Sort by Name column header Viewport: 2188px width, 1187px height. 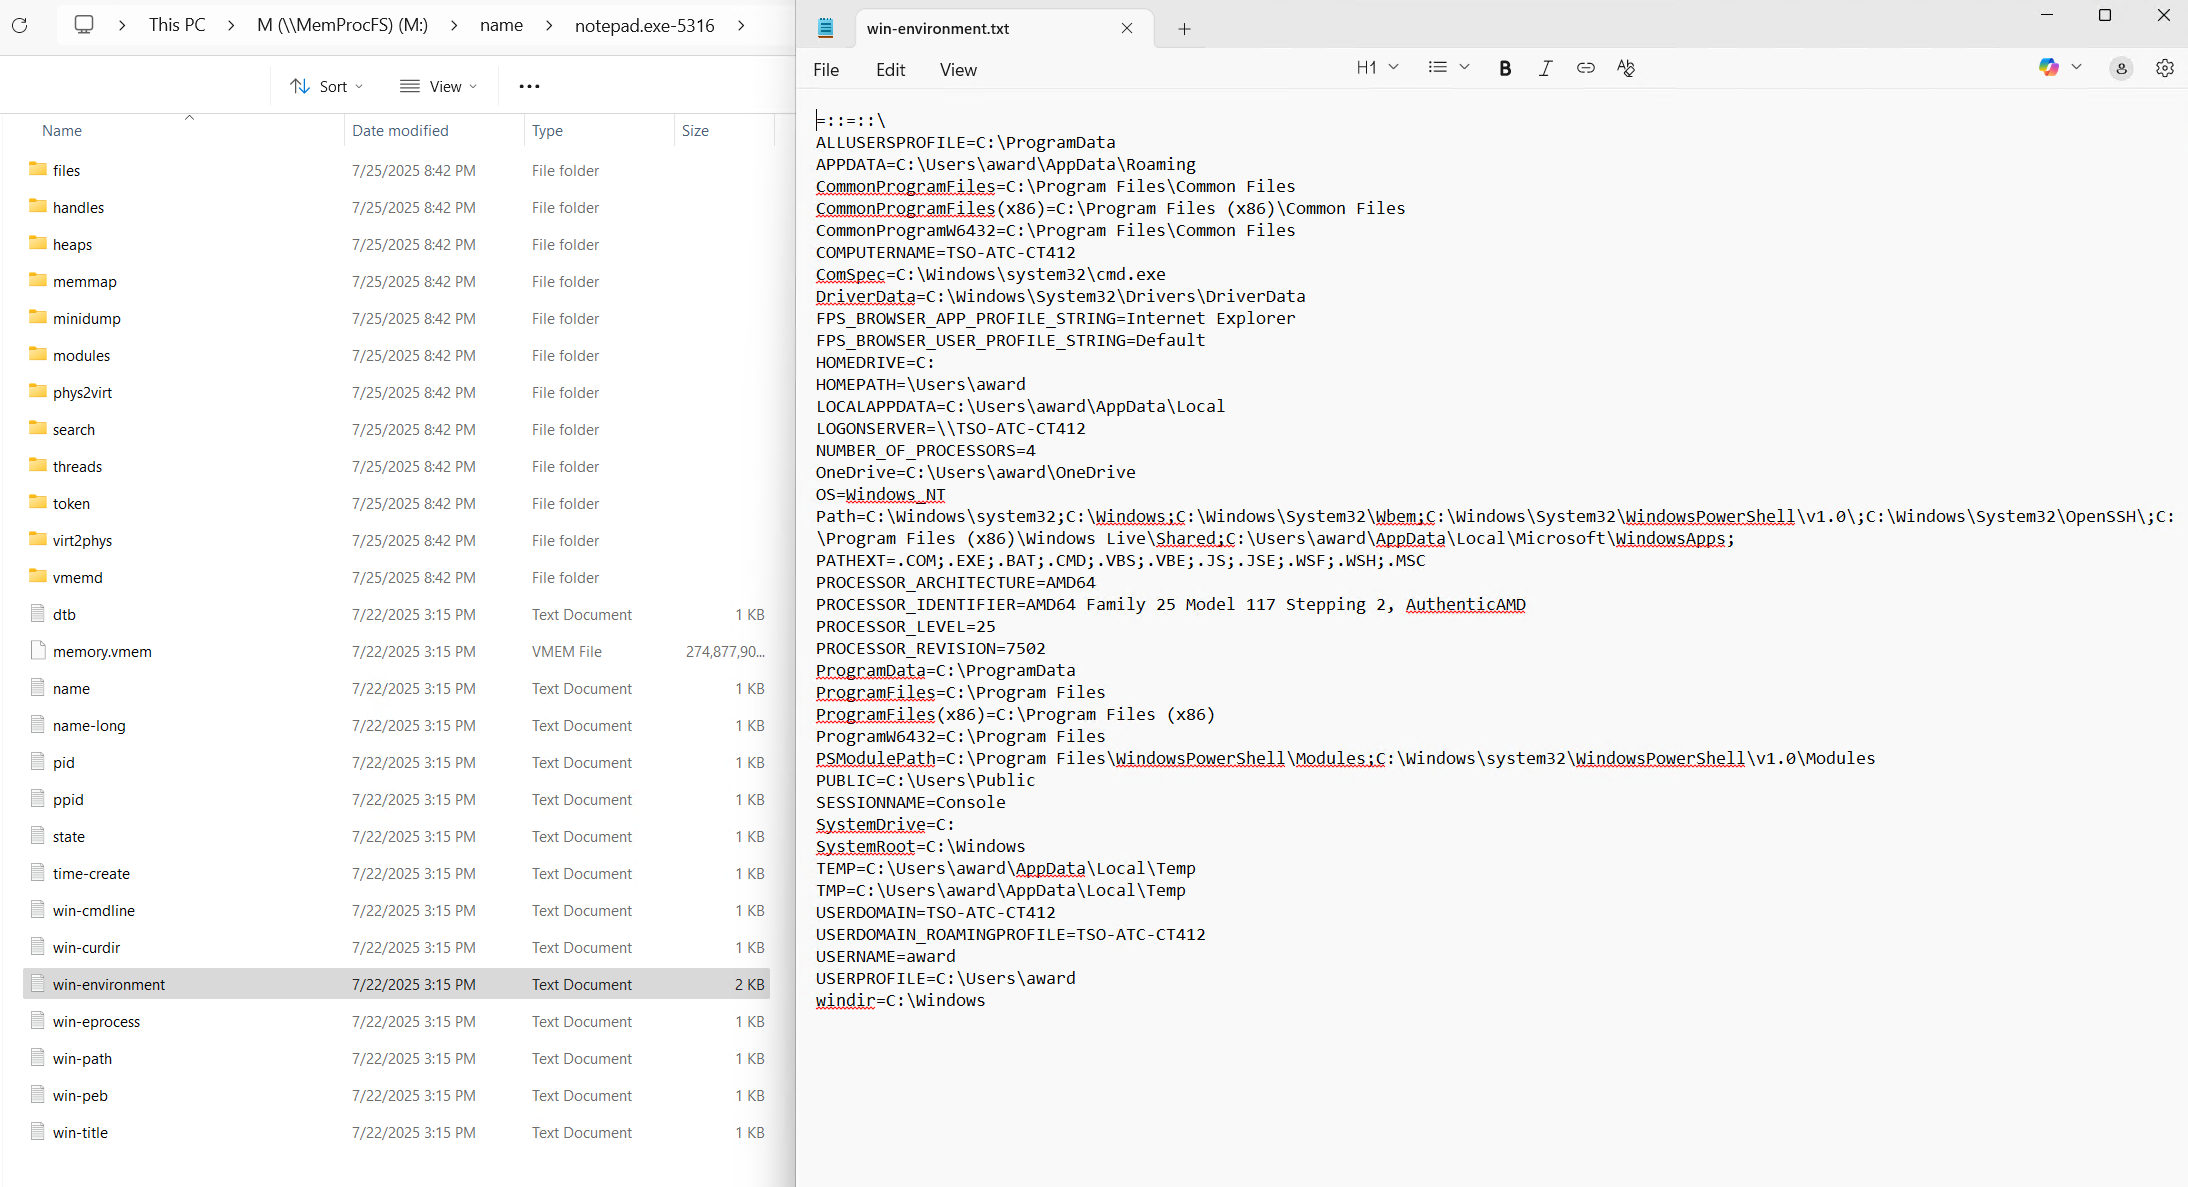coord(62,131)
